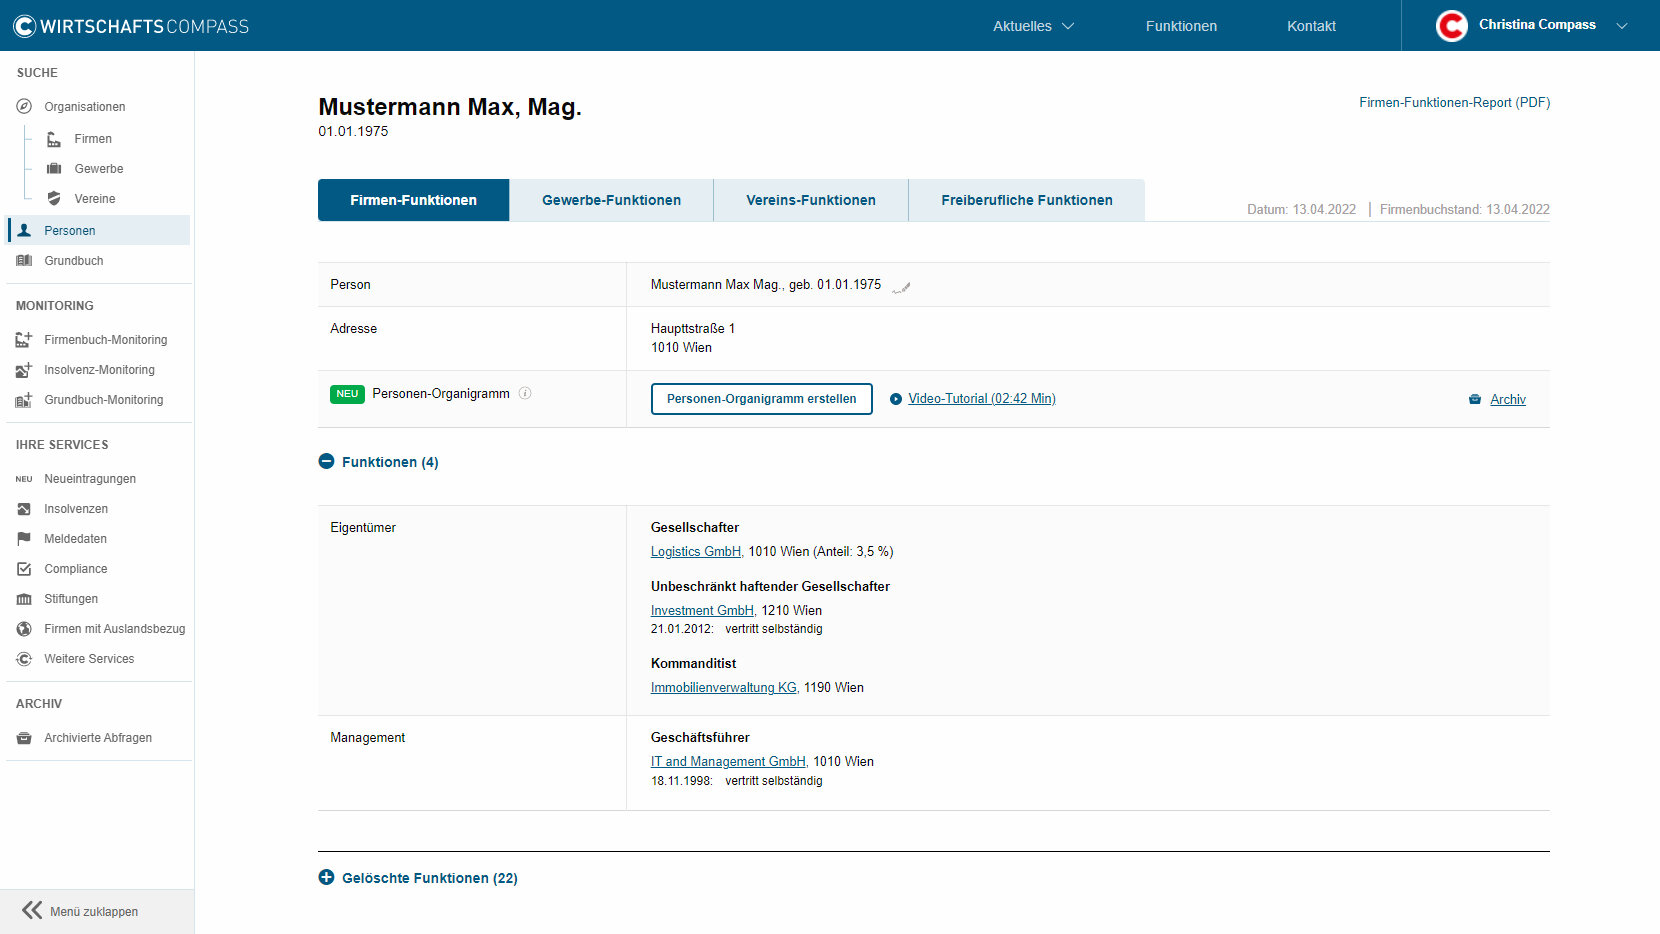Open the Firmen-Funktionen-Report (PDF) link

1454,102
